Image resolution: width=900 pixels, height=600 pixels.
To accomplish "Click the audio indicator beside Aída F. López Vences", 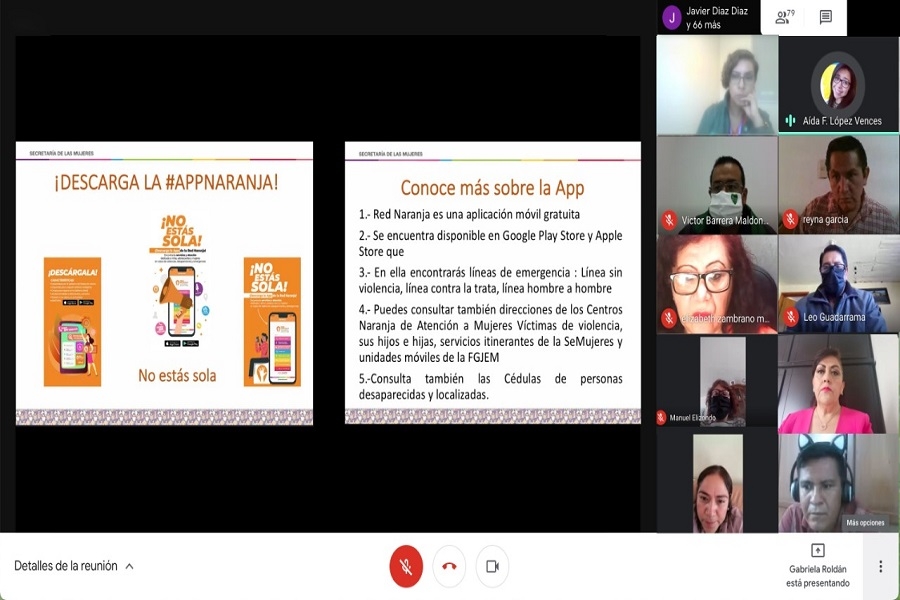I will [x=790, y=121].
